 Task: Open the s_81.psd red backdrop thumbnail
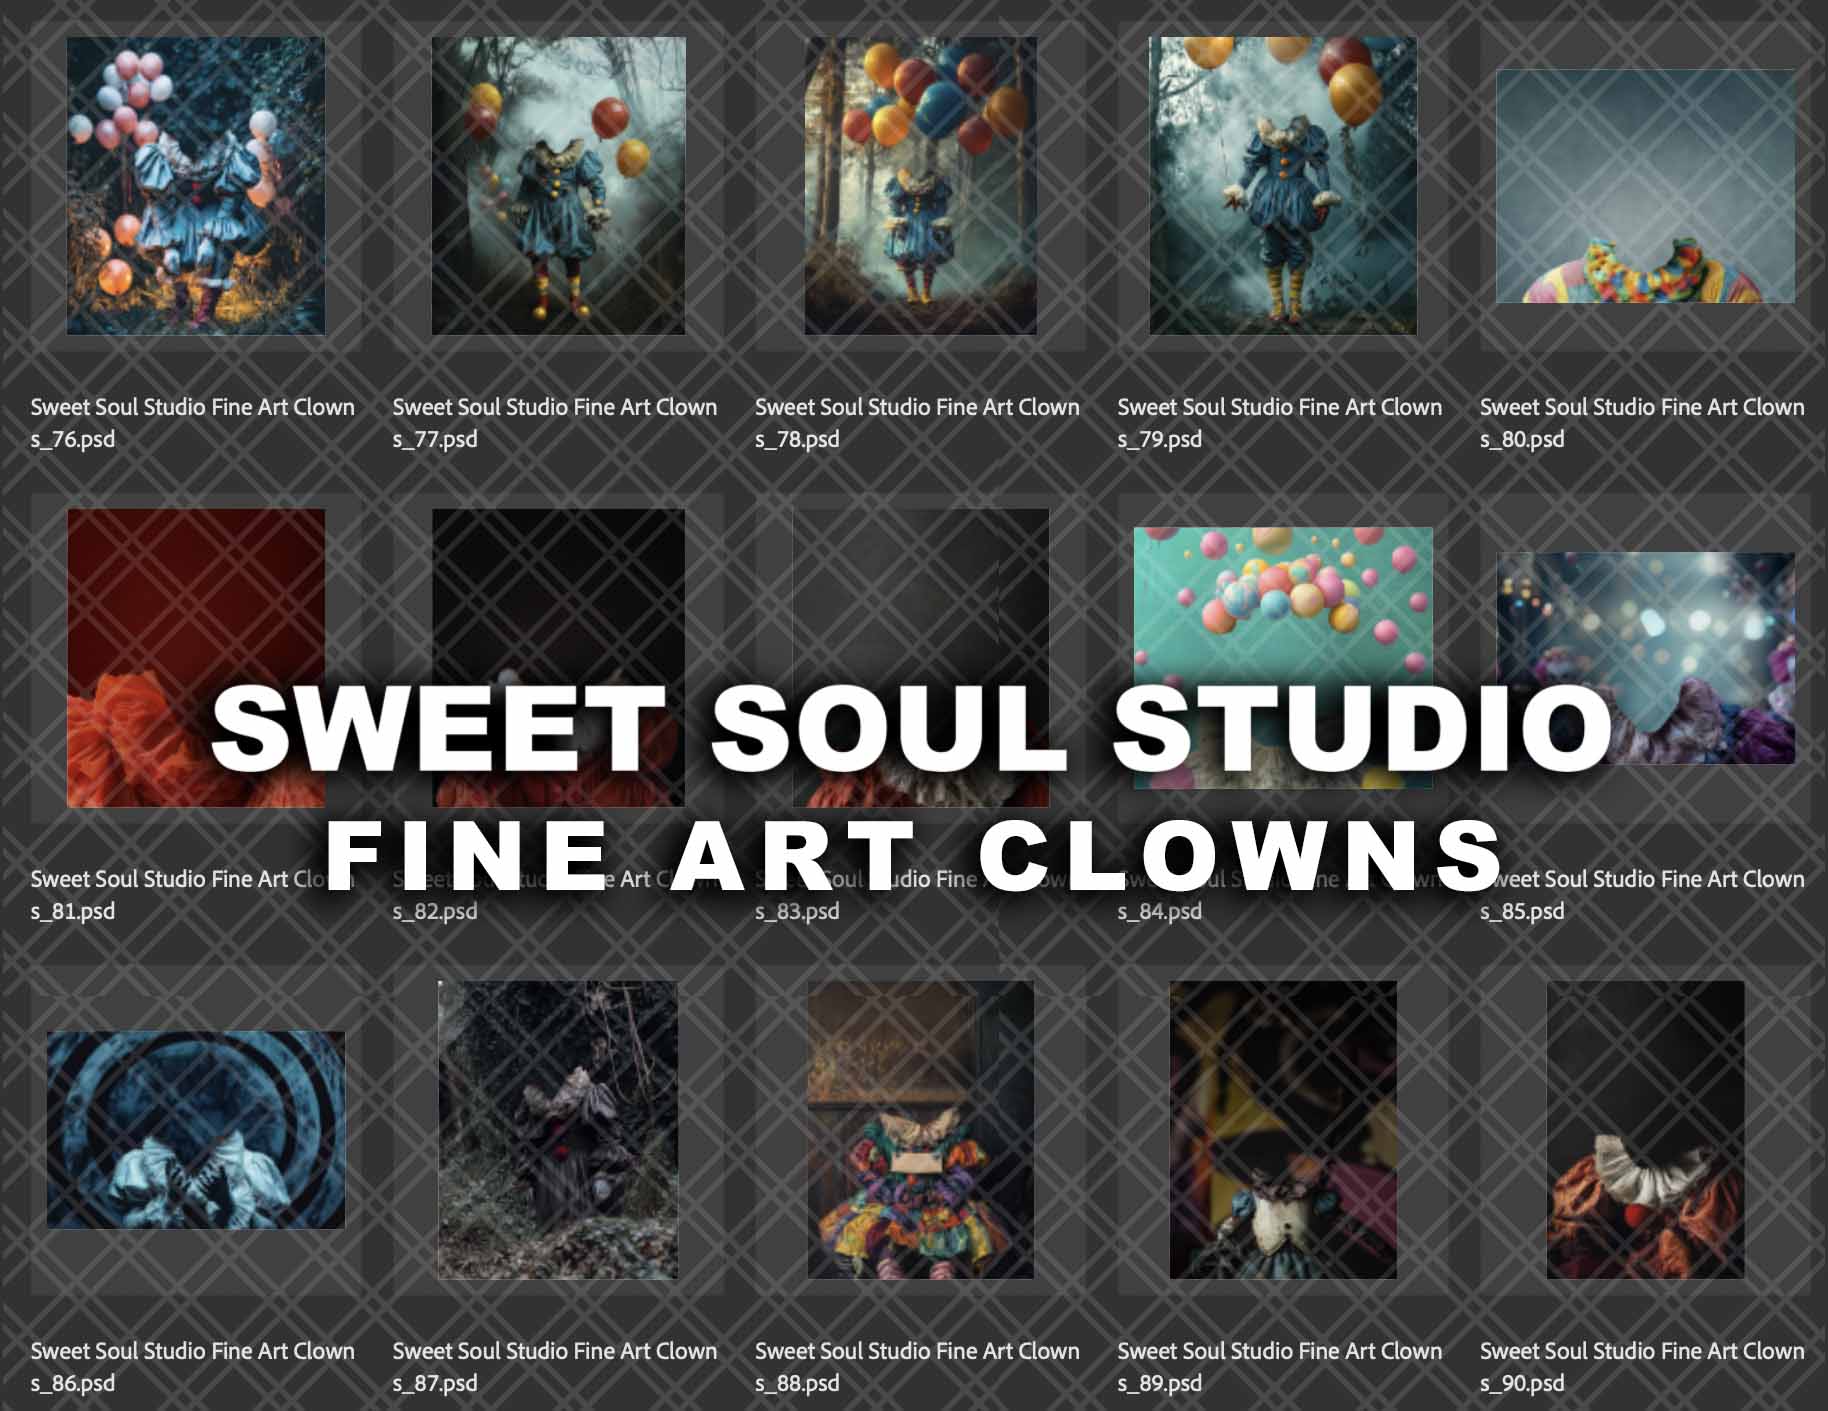[196, 658]
